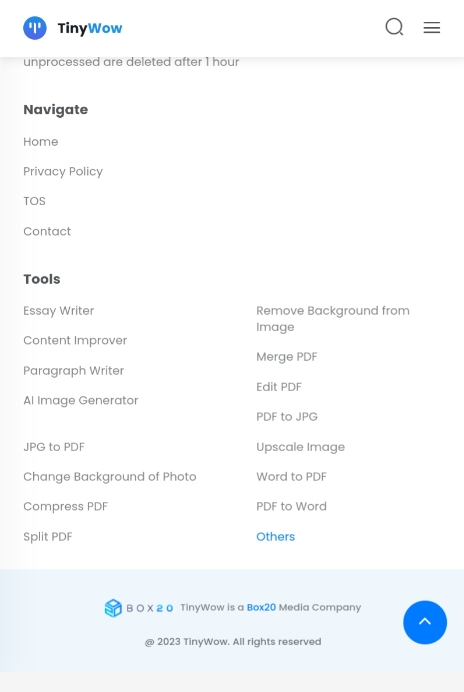The width and height of the screenshot is (464, 692).
Task: Open the hamburger menu icon
Action: [432, 27]
